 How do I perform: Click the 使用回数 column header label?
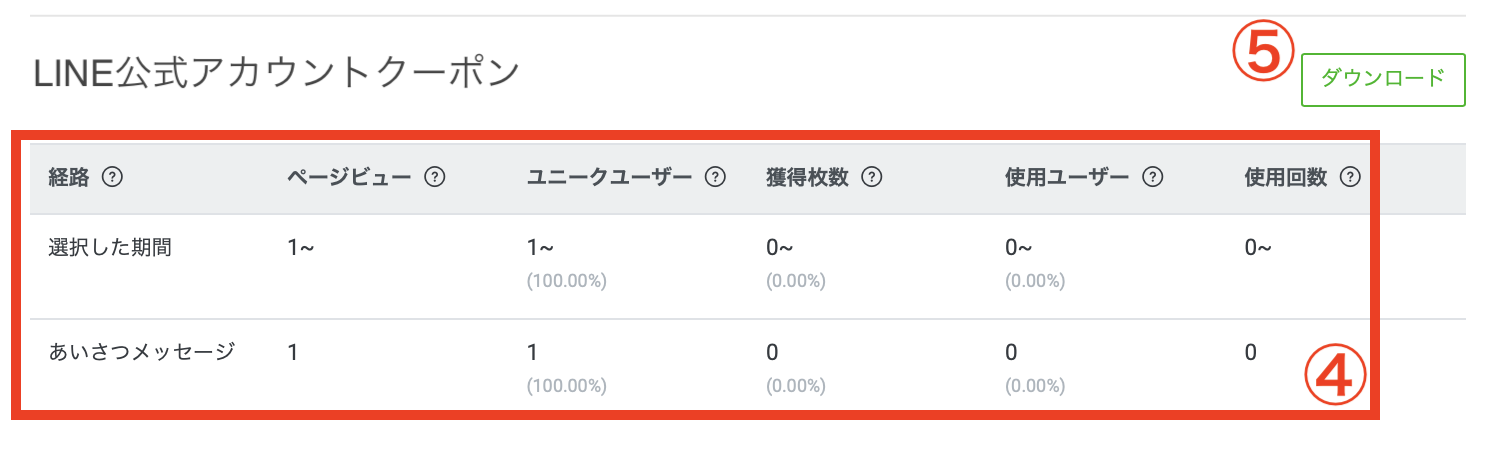click(1285, 177)
